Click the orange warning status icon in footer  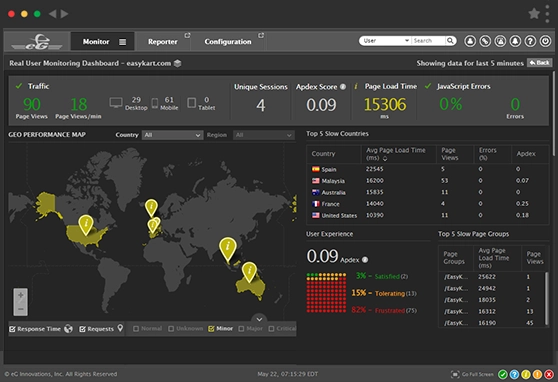(537, 374)
